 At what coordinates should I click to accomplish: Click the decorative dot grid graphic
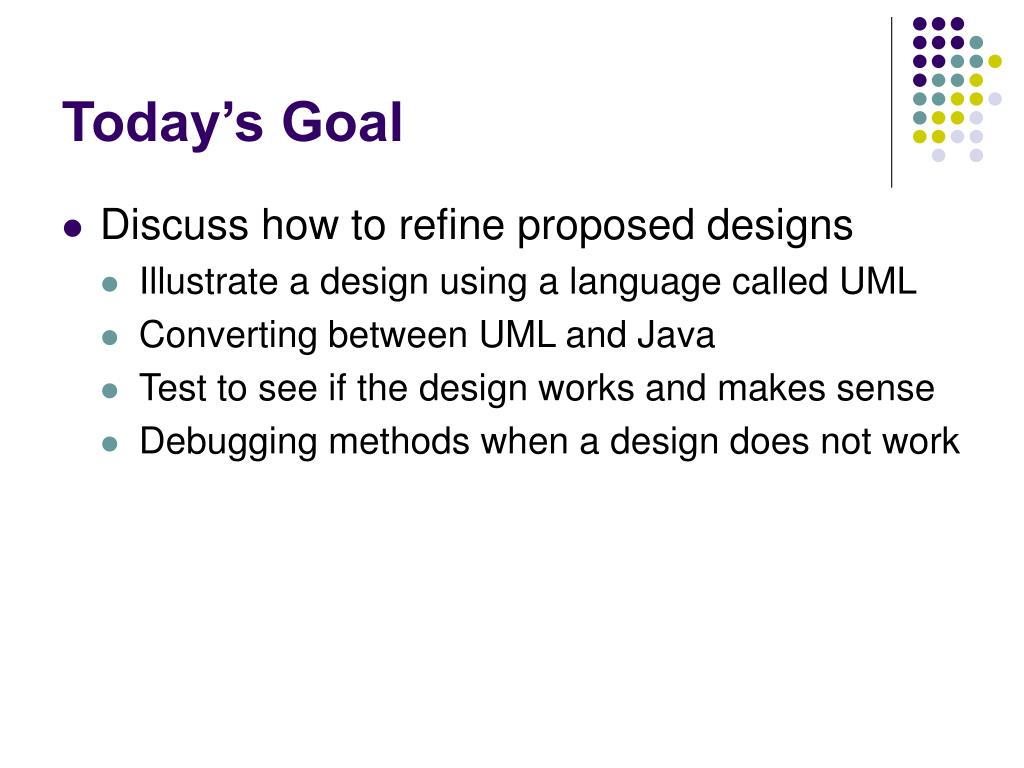pos(957,89)
